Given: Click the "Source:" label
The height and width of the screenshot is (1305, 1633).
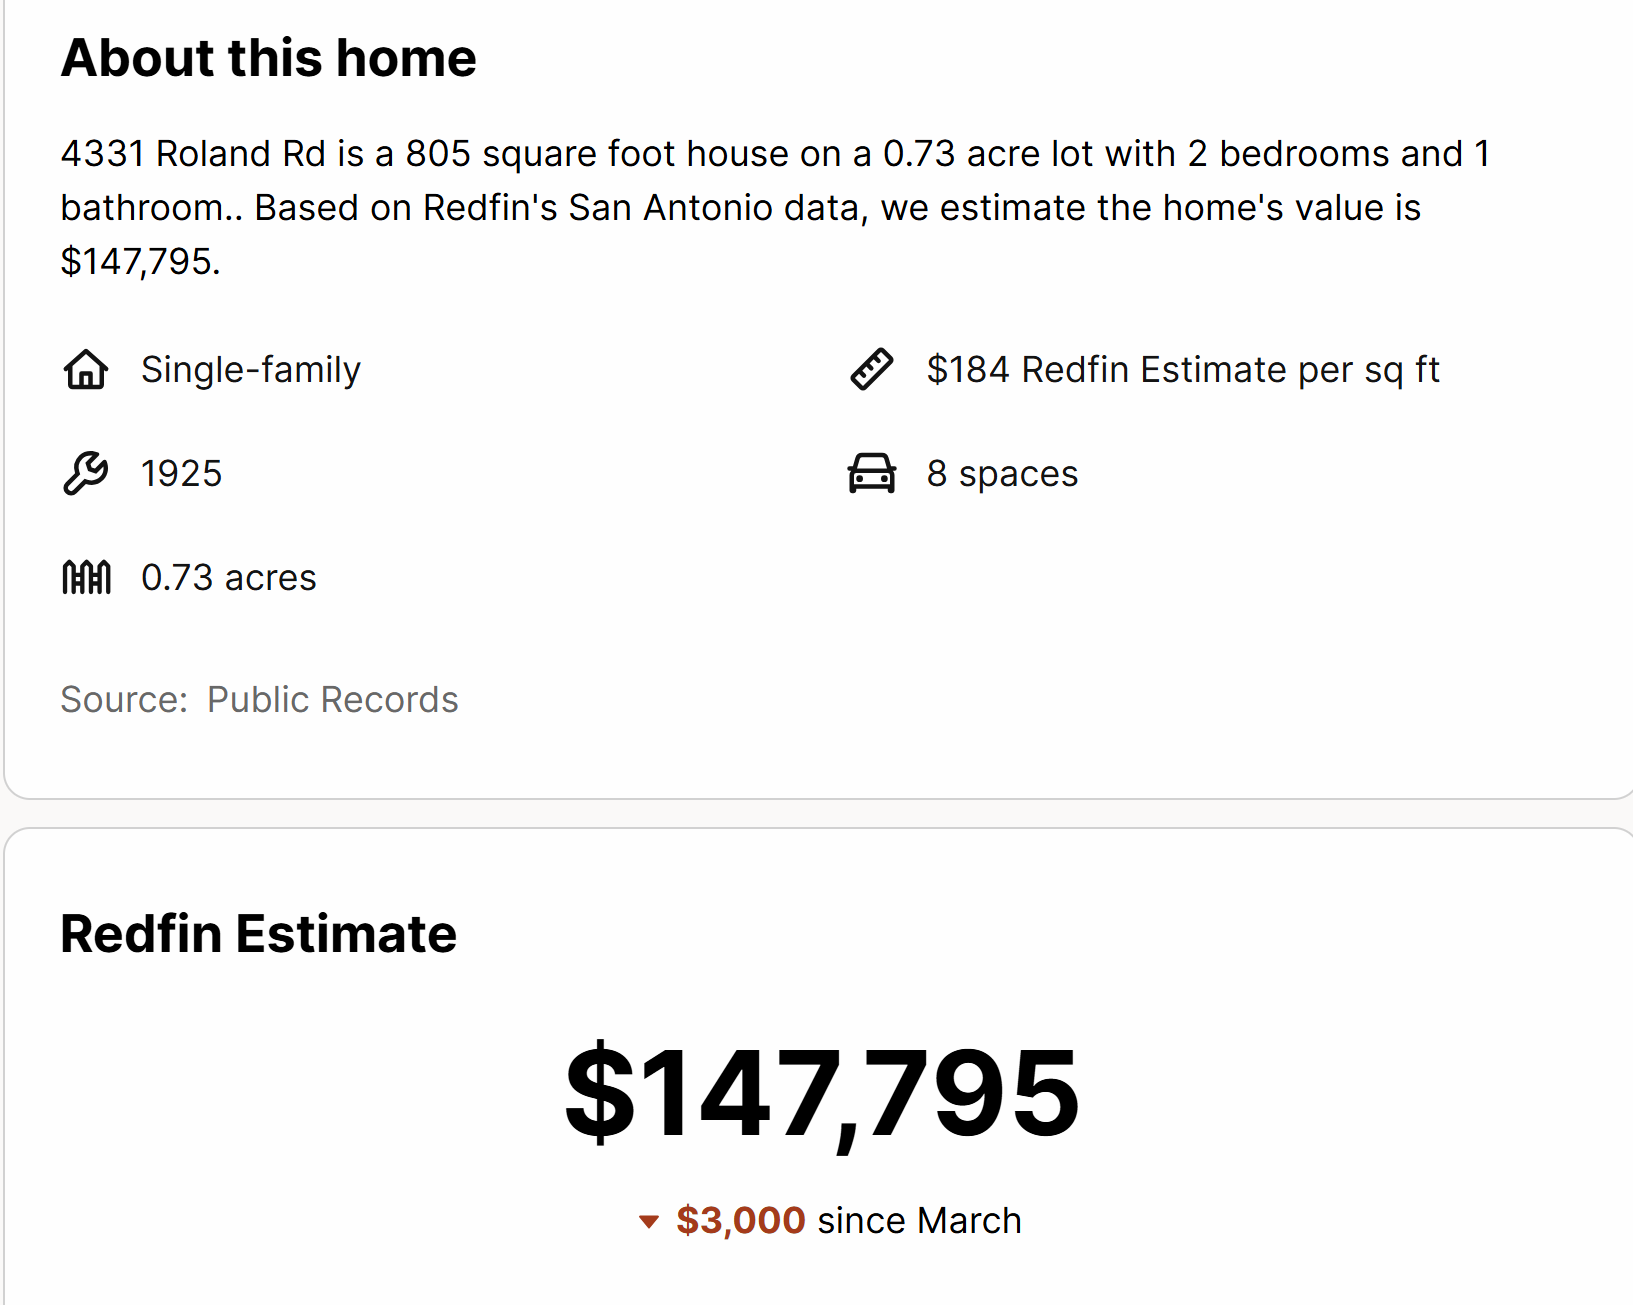Looking at the screenshot, I should point(124,700).
